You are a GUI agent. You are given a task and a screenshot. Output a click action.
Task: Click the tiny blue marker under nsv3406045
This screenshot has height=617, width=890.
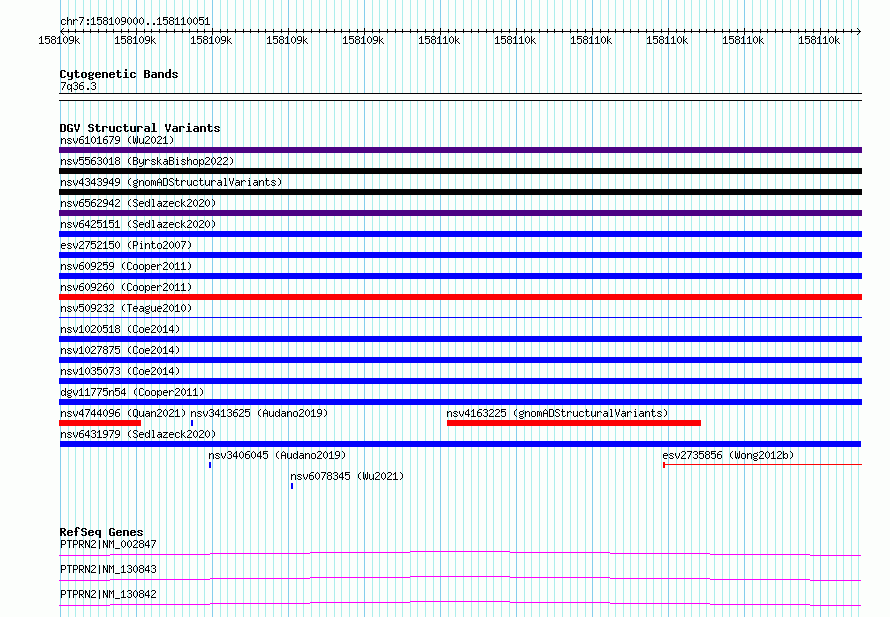210,465
